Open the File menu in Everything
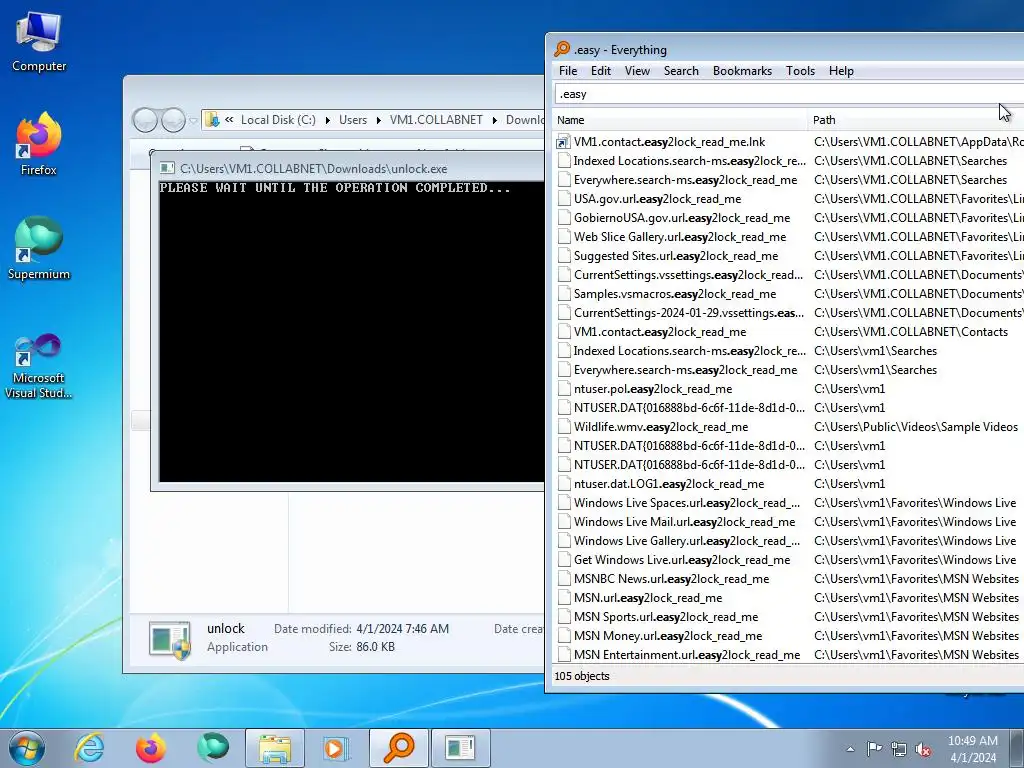1024x768 pixels. tap(568, 71)
